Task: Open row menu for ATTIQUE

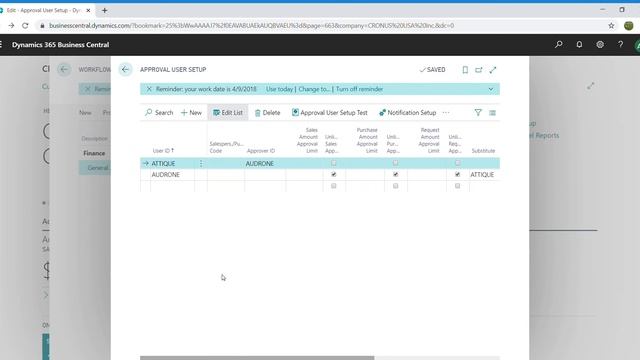Action: pyautogui.click(x=201, y=163)
